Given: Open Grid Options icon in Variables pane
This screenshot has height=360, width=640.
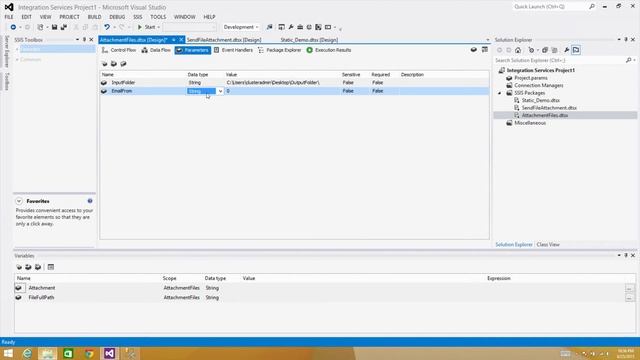Looking at the screenshot, I should coord(51,267).
